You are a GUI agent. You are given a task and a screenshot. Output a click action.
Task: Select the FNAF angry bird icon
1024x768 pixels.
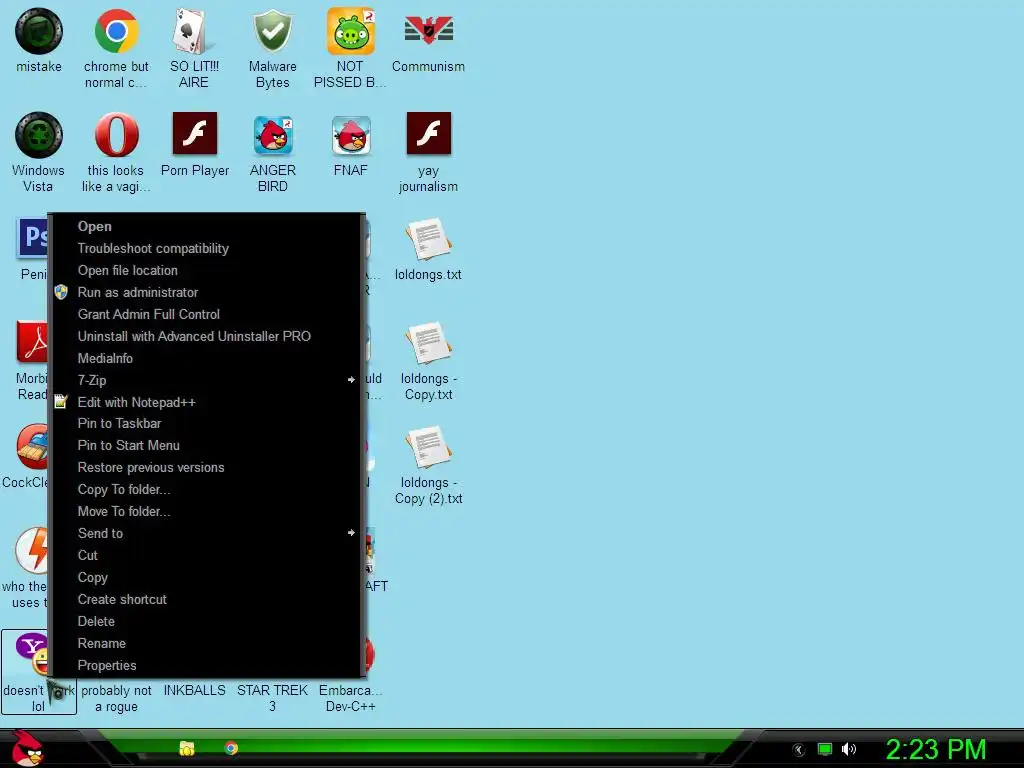351,135
